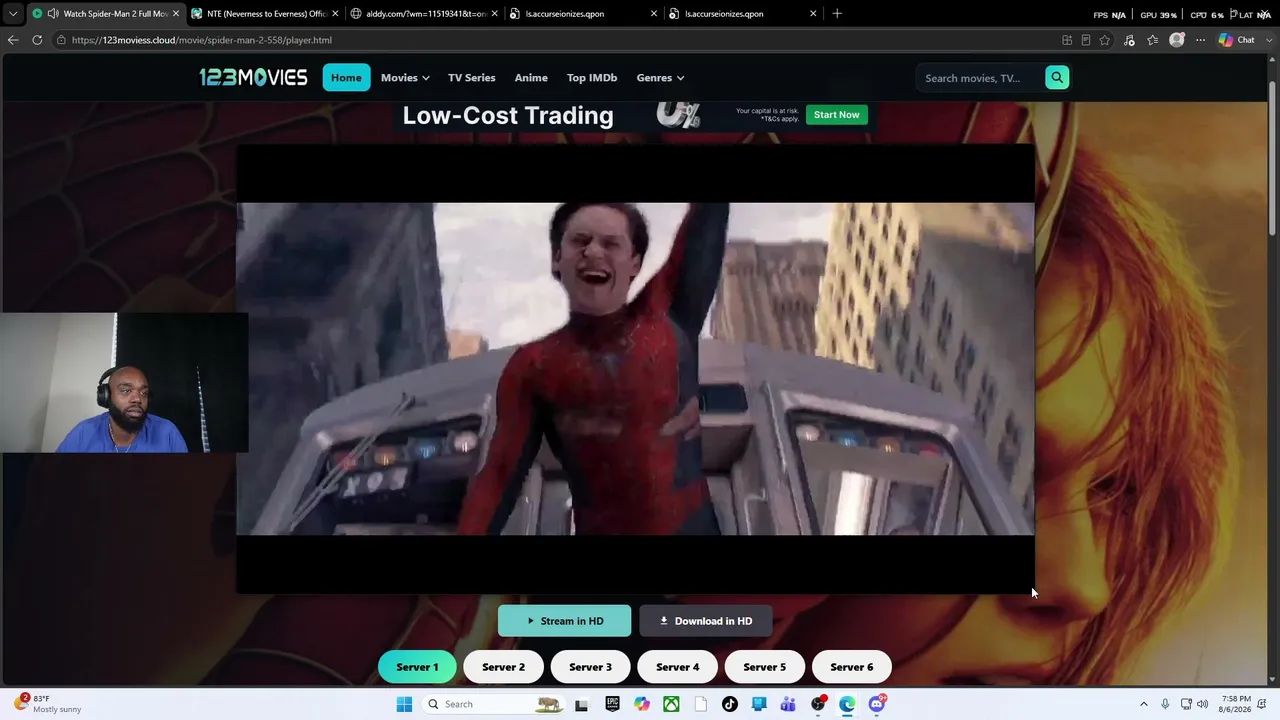This screenshot has height=720, width=1280.
Task: Click the 123Movies logo
Action: pyautogui.click(x=253, y=78)
